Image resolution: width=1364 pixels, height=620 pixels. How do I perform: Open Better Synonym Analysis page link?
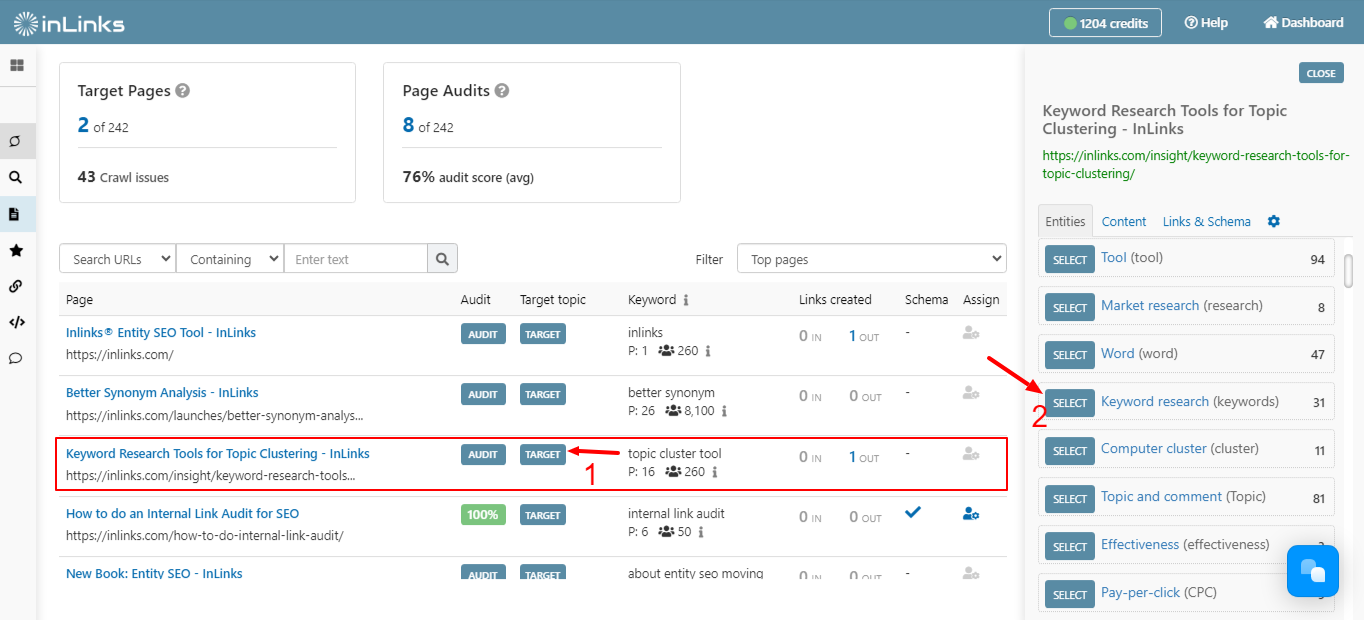[x=162, y=392]
